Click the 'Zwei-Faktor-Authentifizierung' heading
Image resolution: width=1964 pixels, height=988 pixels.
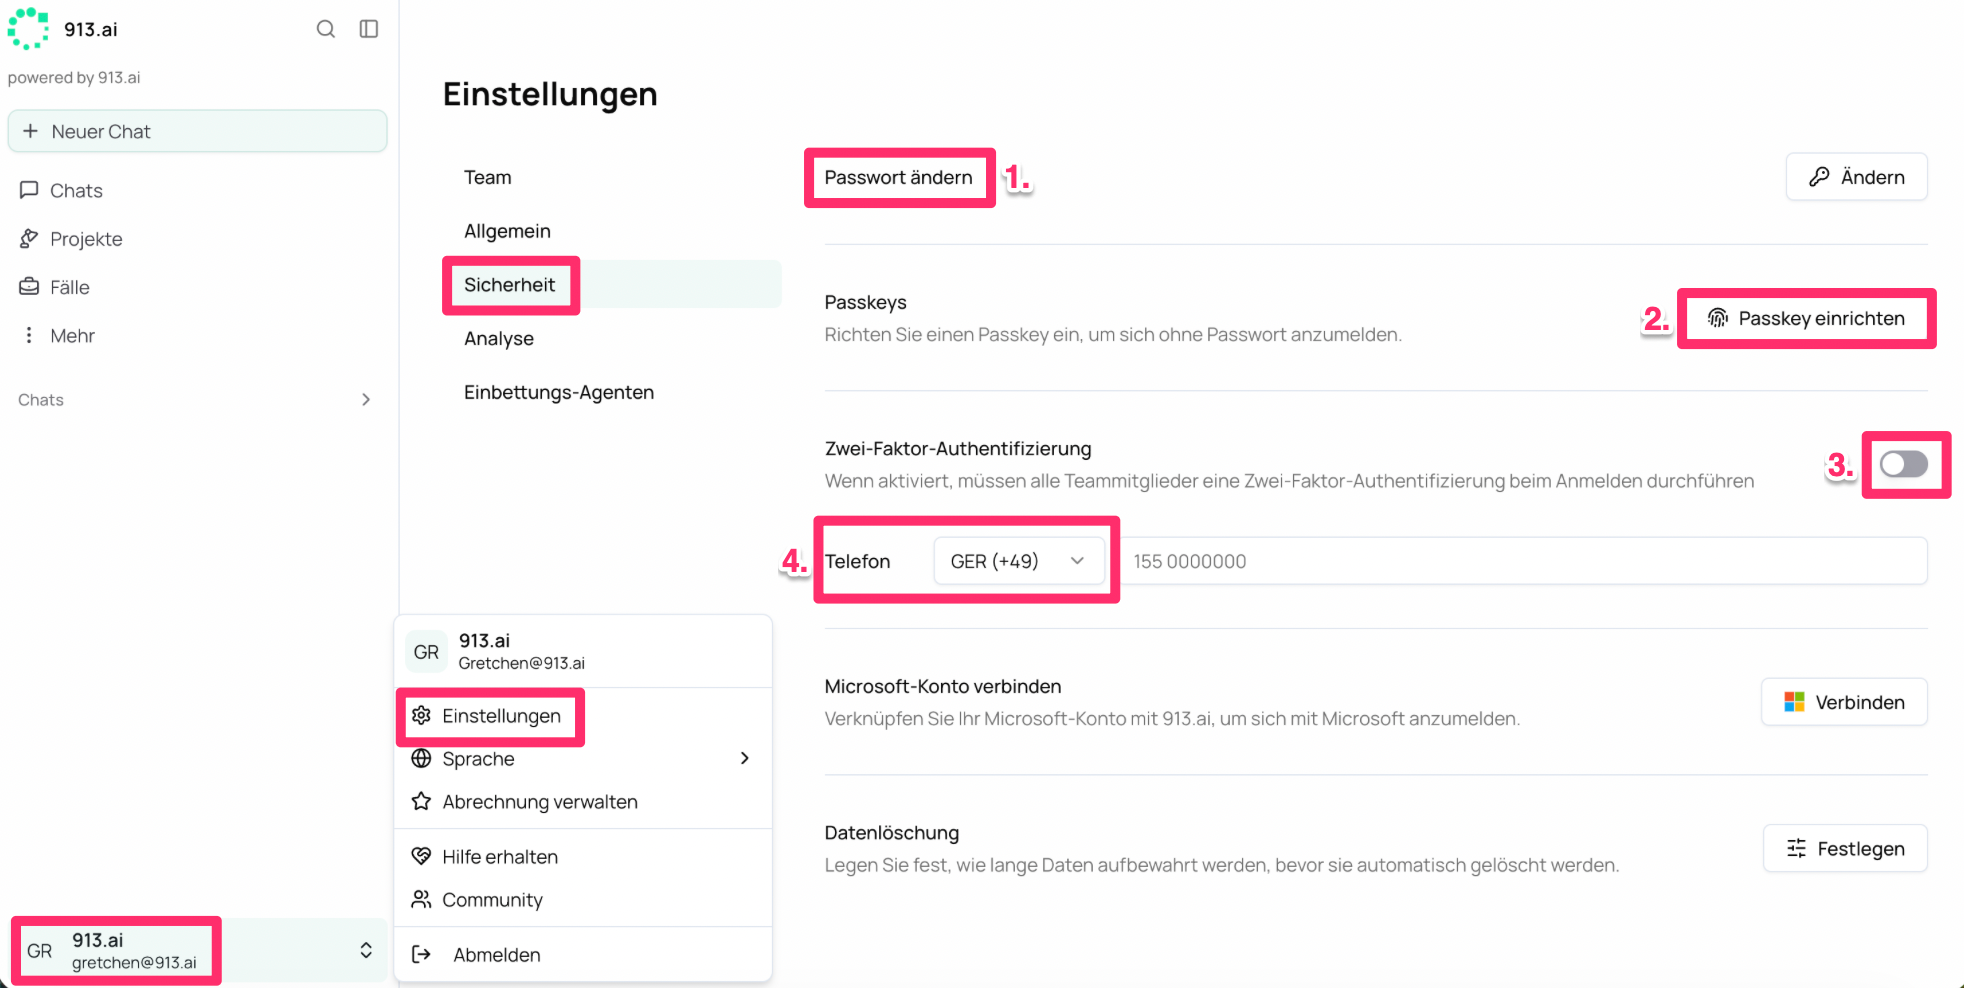coord(958,449)
